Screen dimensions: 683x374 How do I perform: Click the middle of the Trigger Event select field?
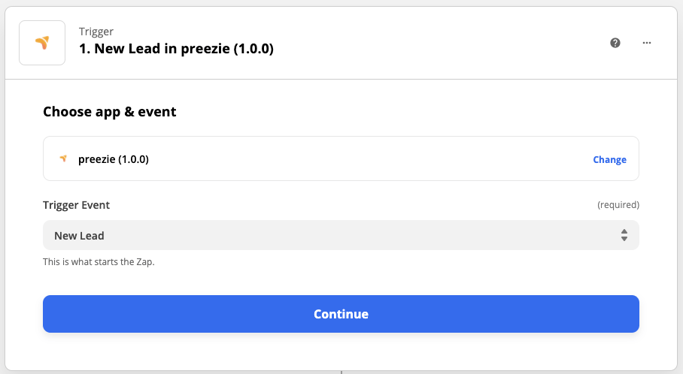(x=341, y=235)
